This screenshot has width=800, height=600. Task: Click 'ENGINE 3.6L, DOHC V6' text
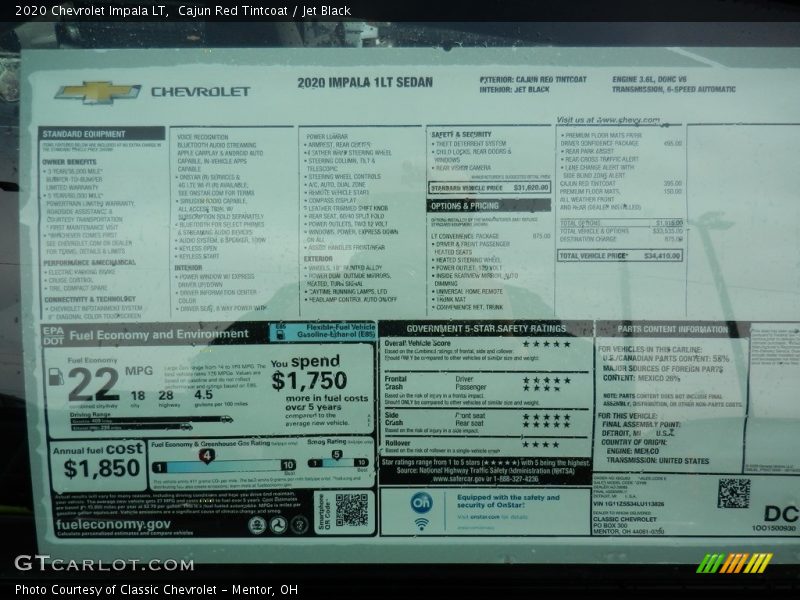pos(649,80)
